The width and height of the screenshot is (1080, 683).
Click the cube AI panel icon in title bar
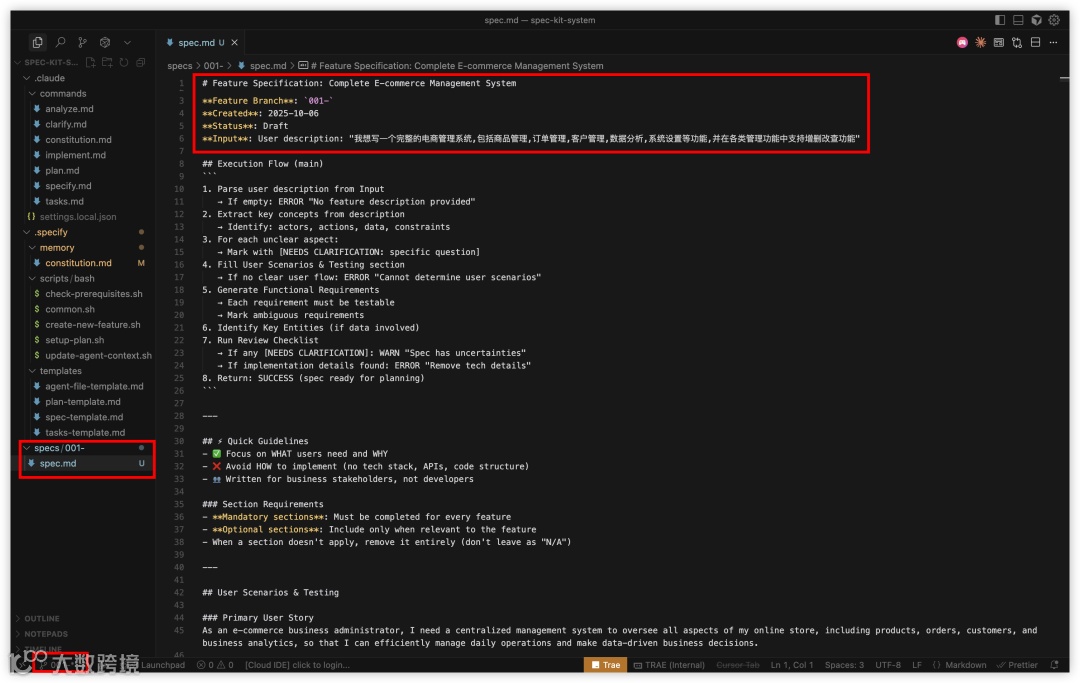pos(1036,20)
